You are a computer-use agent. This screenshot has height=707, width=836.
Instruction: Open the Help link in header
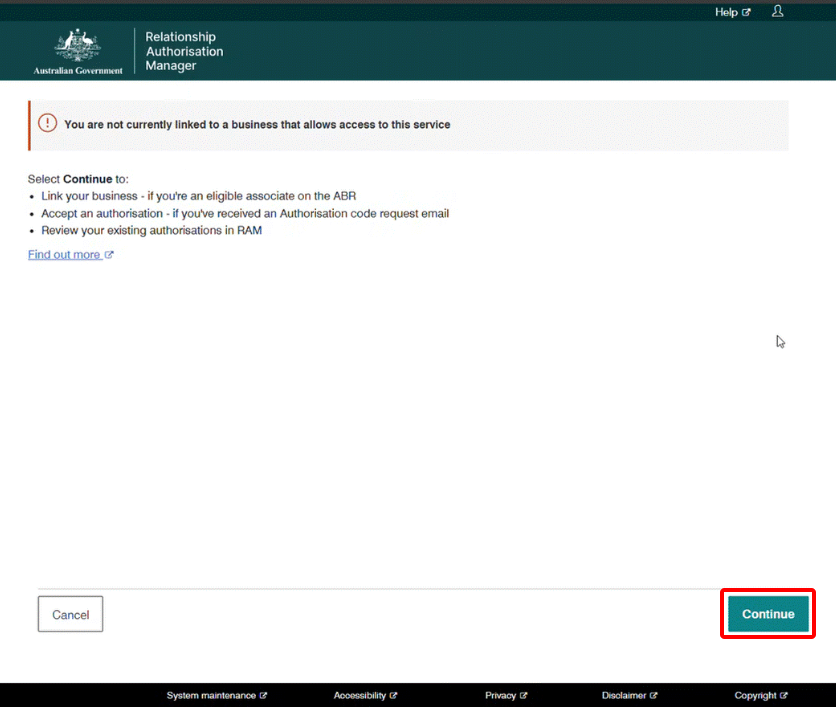(726, 12)
